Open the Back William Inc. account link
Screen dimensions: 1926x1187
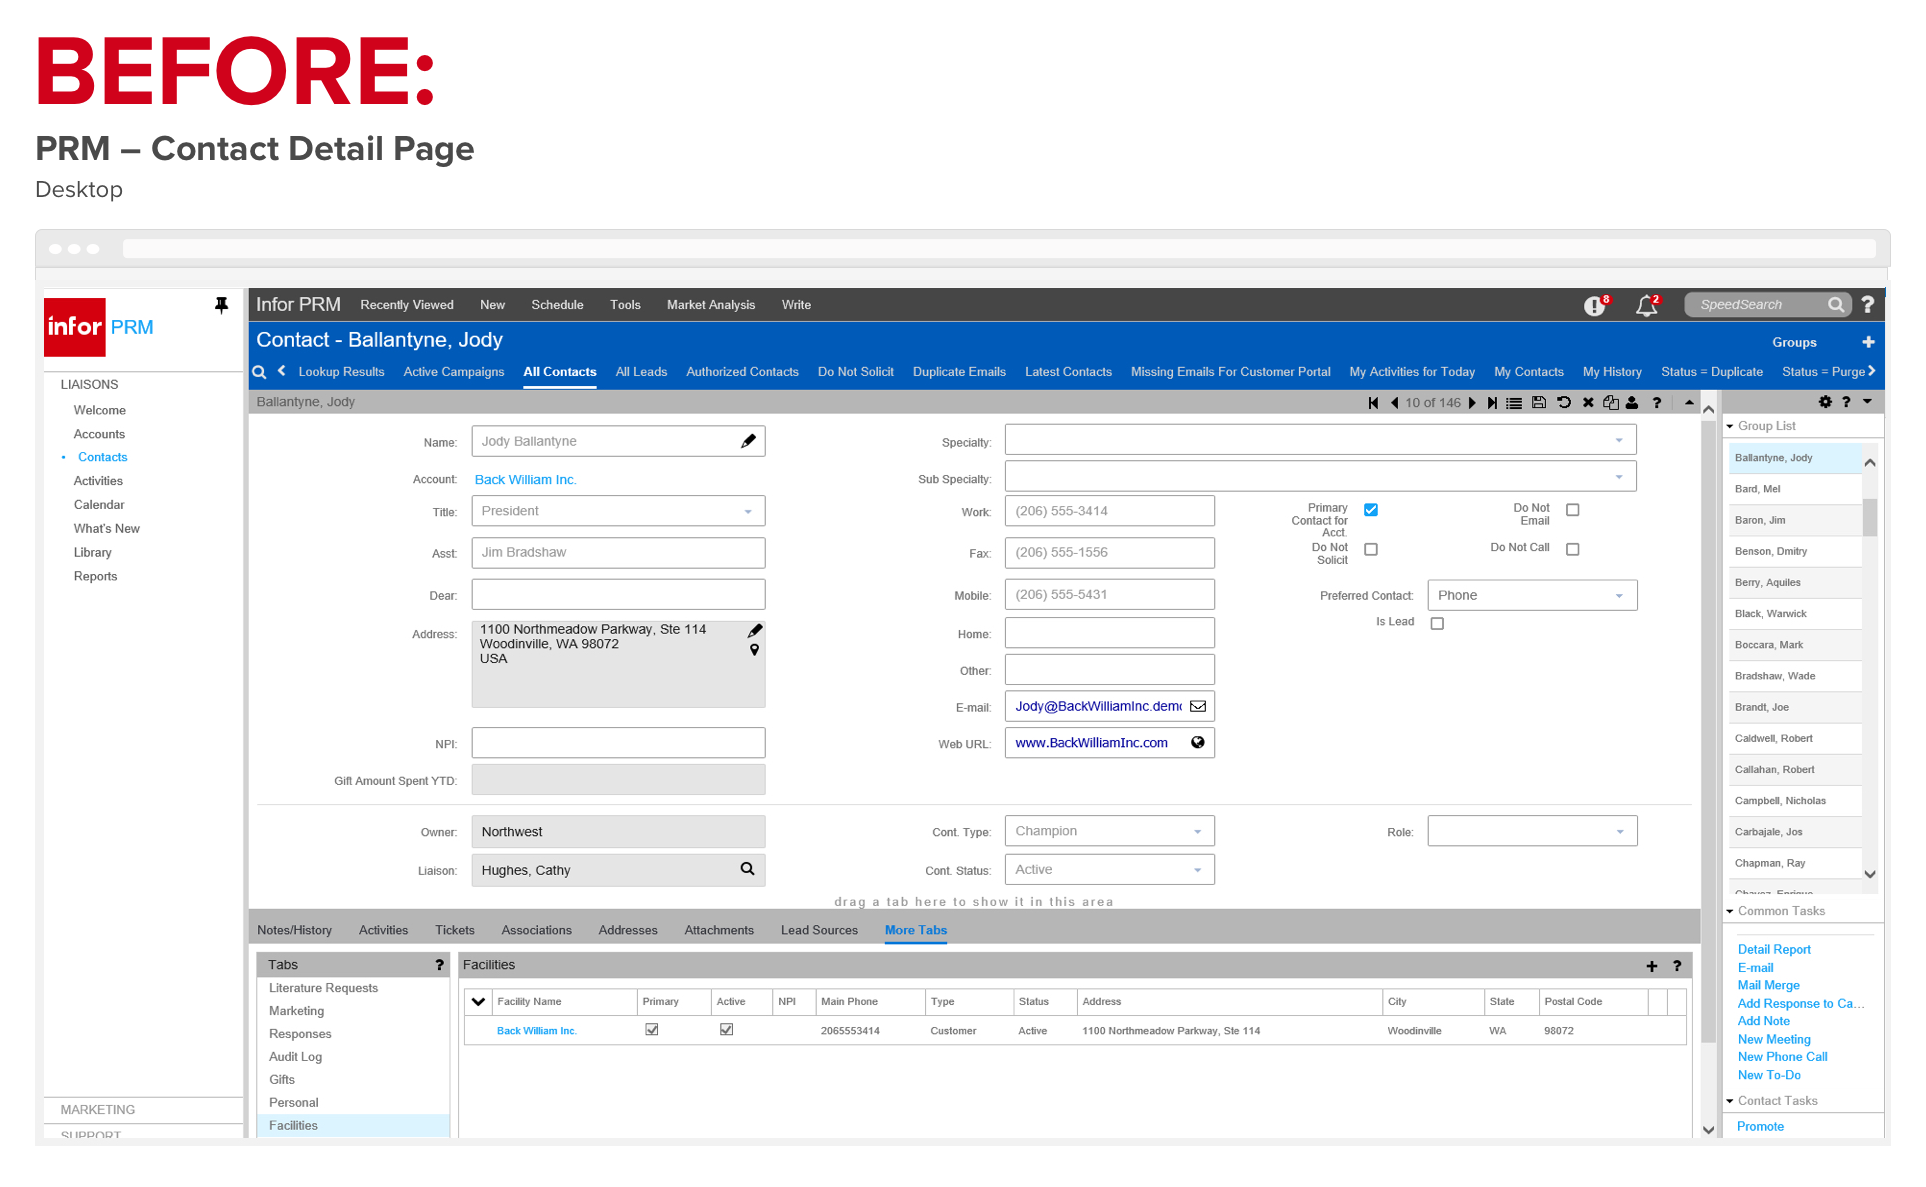click(x=525, y=480)
